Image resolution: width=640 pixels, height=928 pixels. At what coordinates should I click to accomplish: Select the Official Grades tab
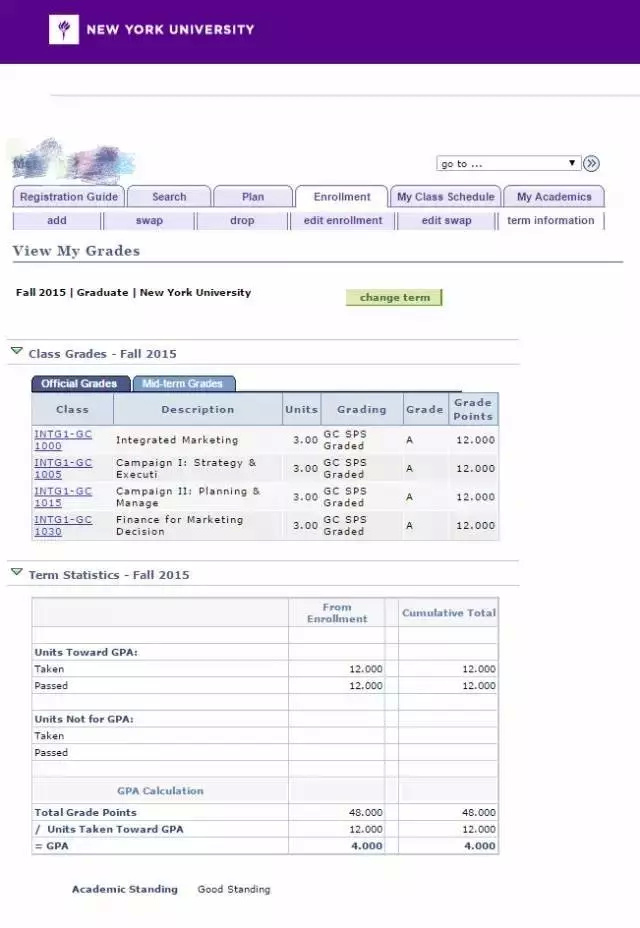(80, 384)
